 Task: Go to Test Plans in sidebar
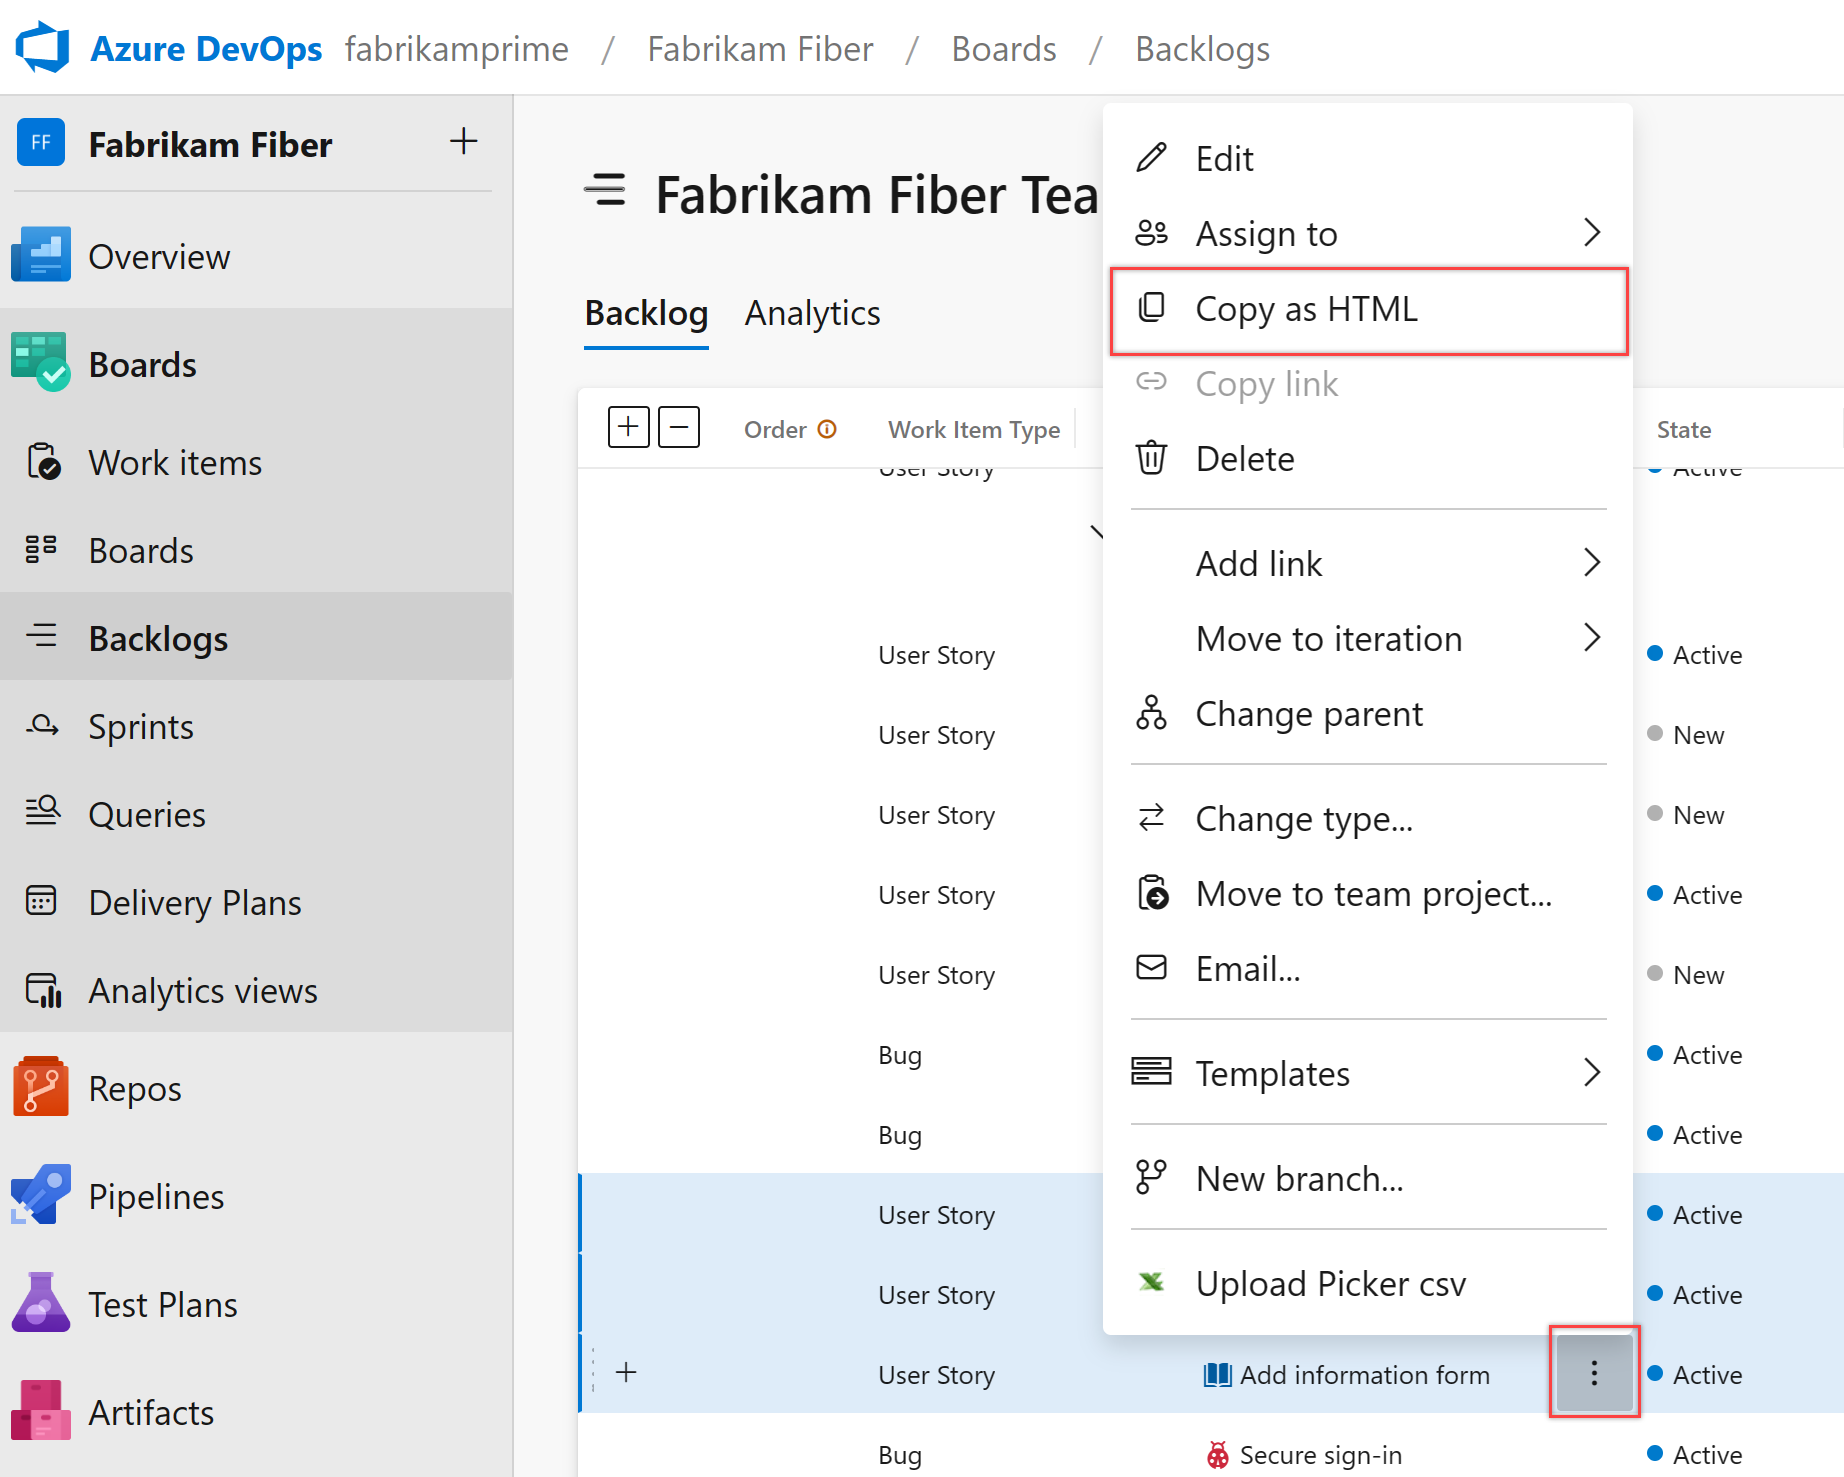pos(162,1304)
